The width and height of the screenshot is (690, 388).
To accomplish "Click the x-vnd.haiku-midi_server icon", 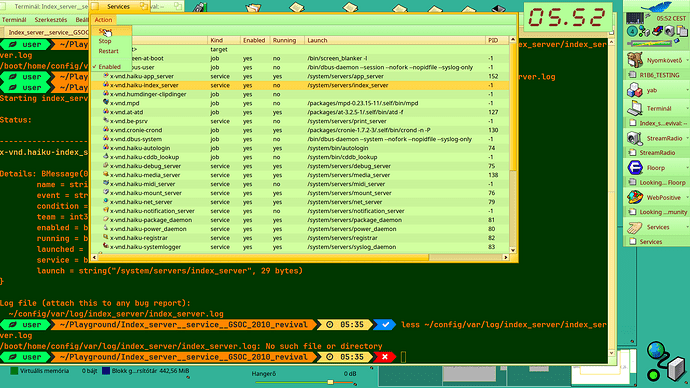I will click(106, 183).
